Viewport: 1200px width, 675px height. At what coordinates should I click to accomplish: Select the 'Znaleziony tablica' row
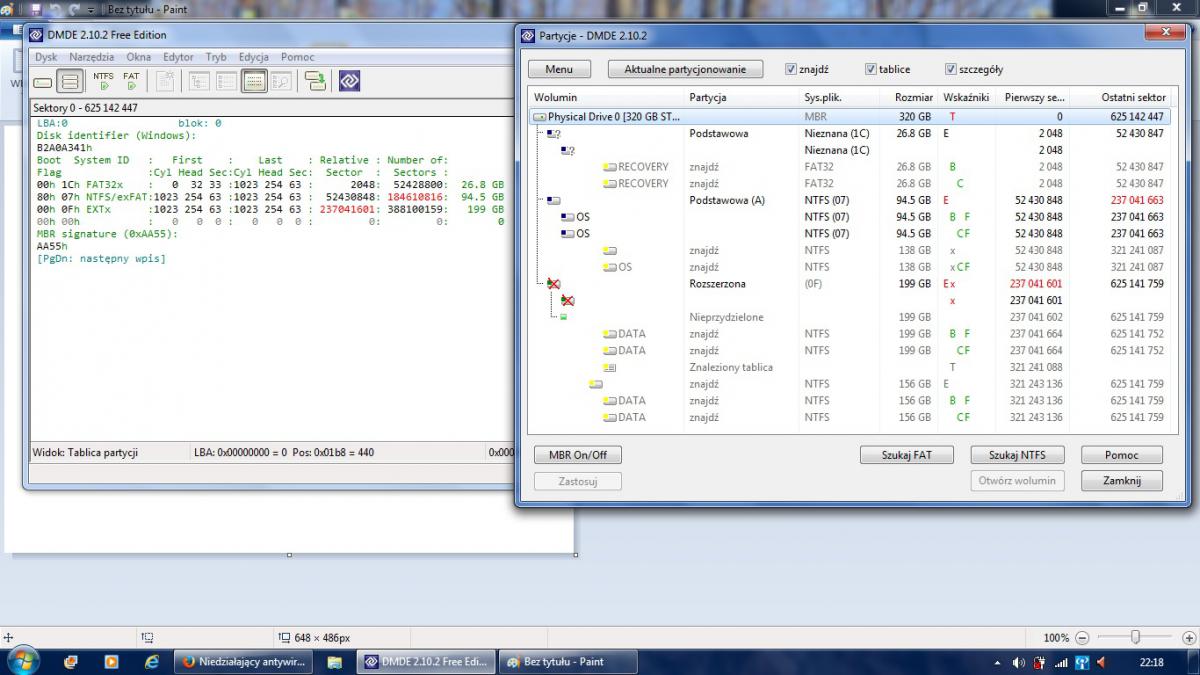pyautogui.click(x=850, y=367)
